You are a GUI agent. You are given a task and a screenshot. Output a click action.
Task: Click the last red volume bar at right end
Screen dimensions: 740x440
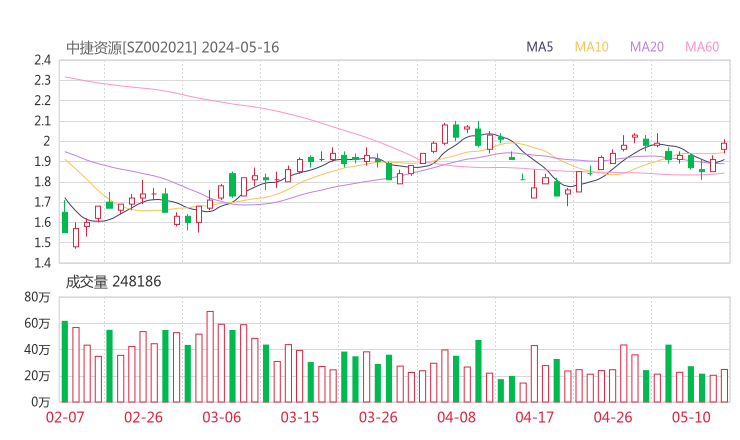[x=724, y=386]
